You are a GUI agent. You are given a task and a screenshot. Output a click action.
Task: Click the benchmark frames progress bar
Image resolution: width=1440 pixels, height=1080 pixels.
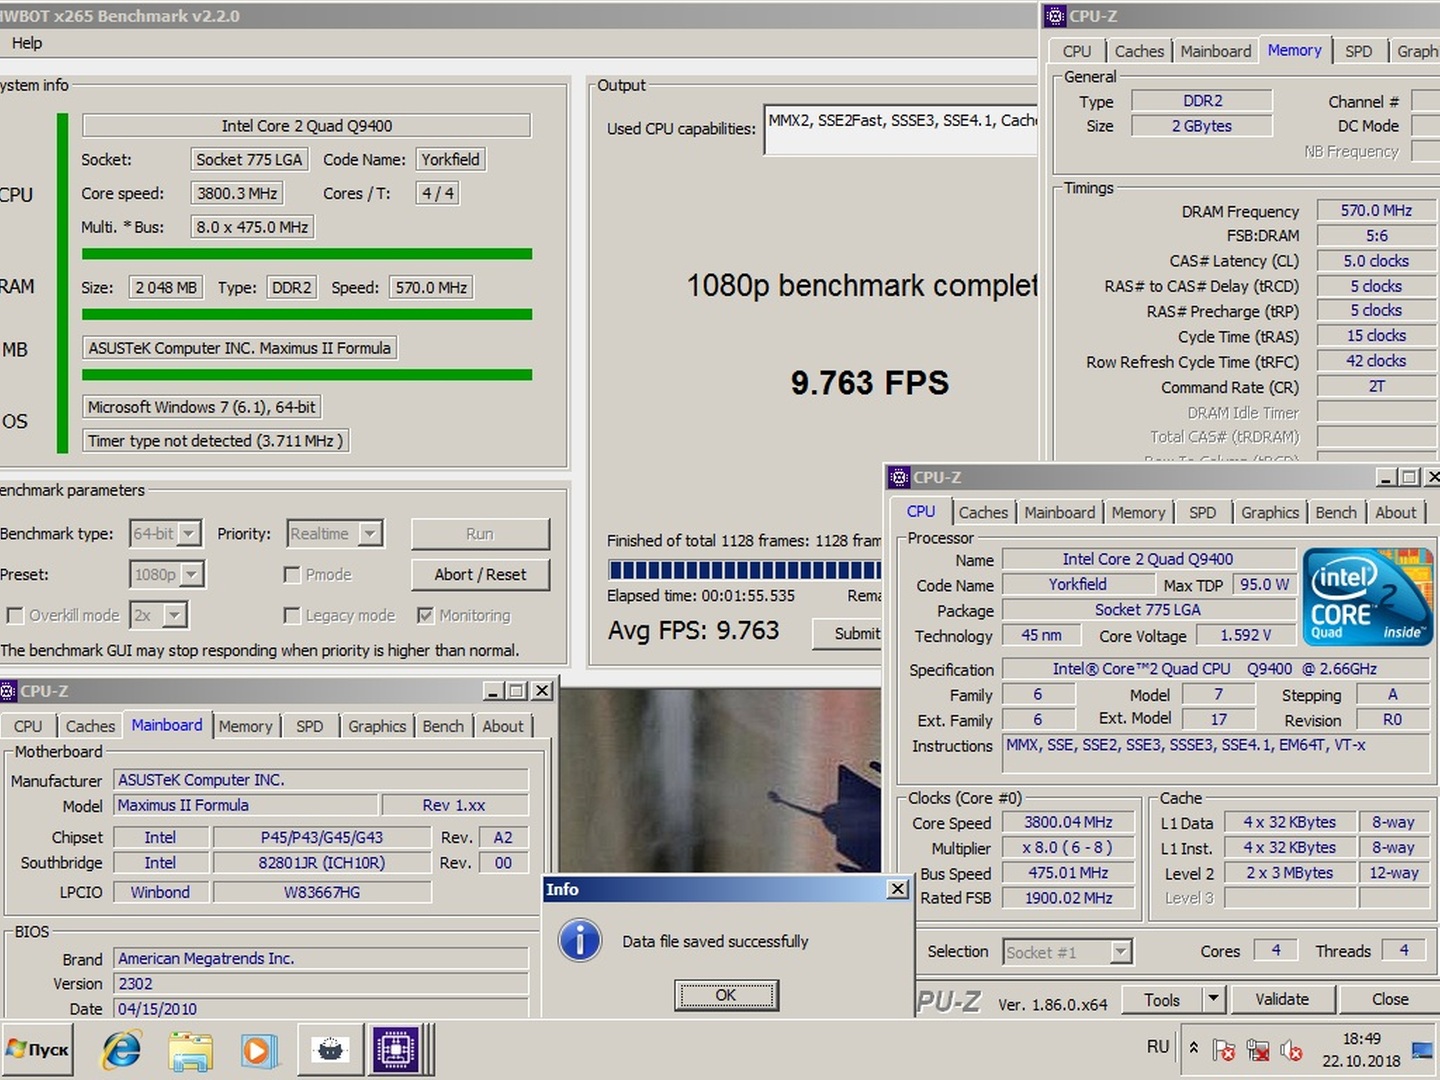745,570
